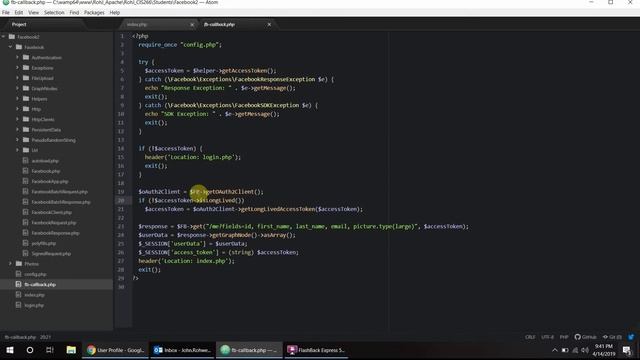Open FacebookRequest.php file
640x360 pixels.
[53, 223]
